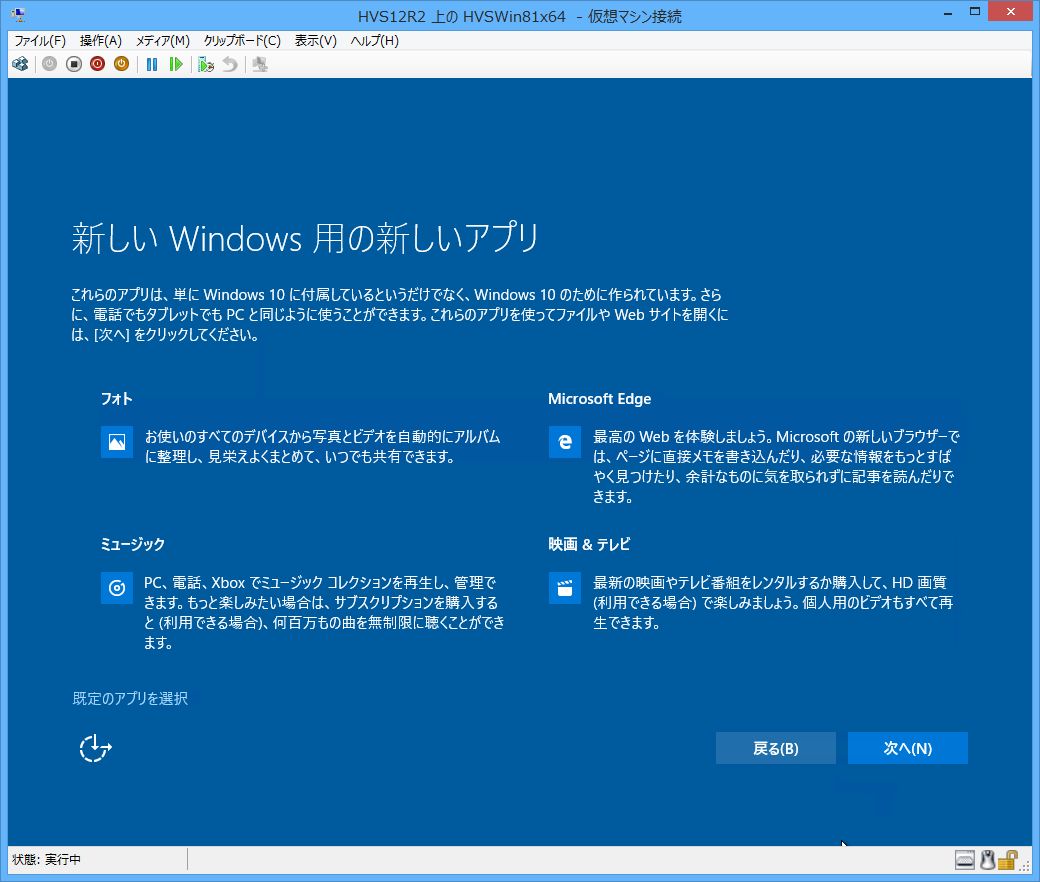Screen dimensions: 1040x882
Task: Close the virtual machine connection window
Action: coord(1011,11)
